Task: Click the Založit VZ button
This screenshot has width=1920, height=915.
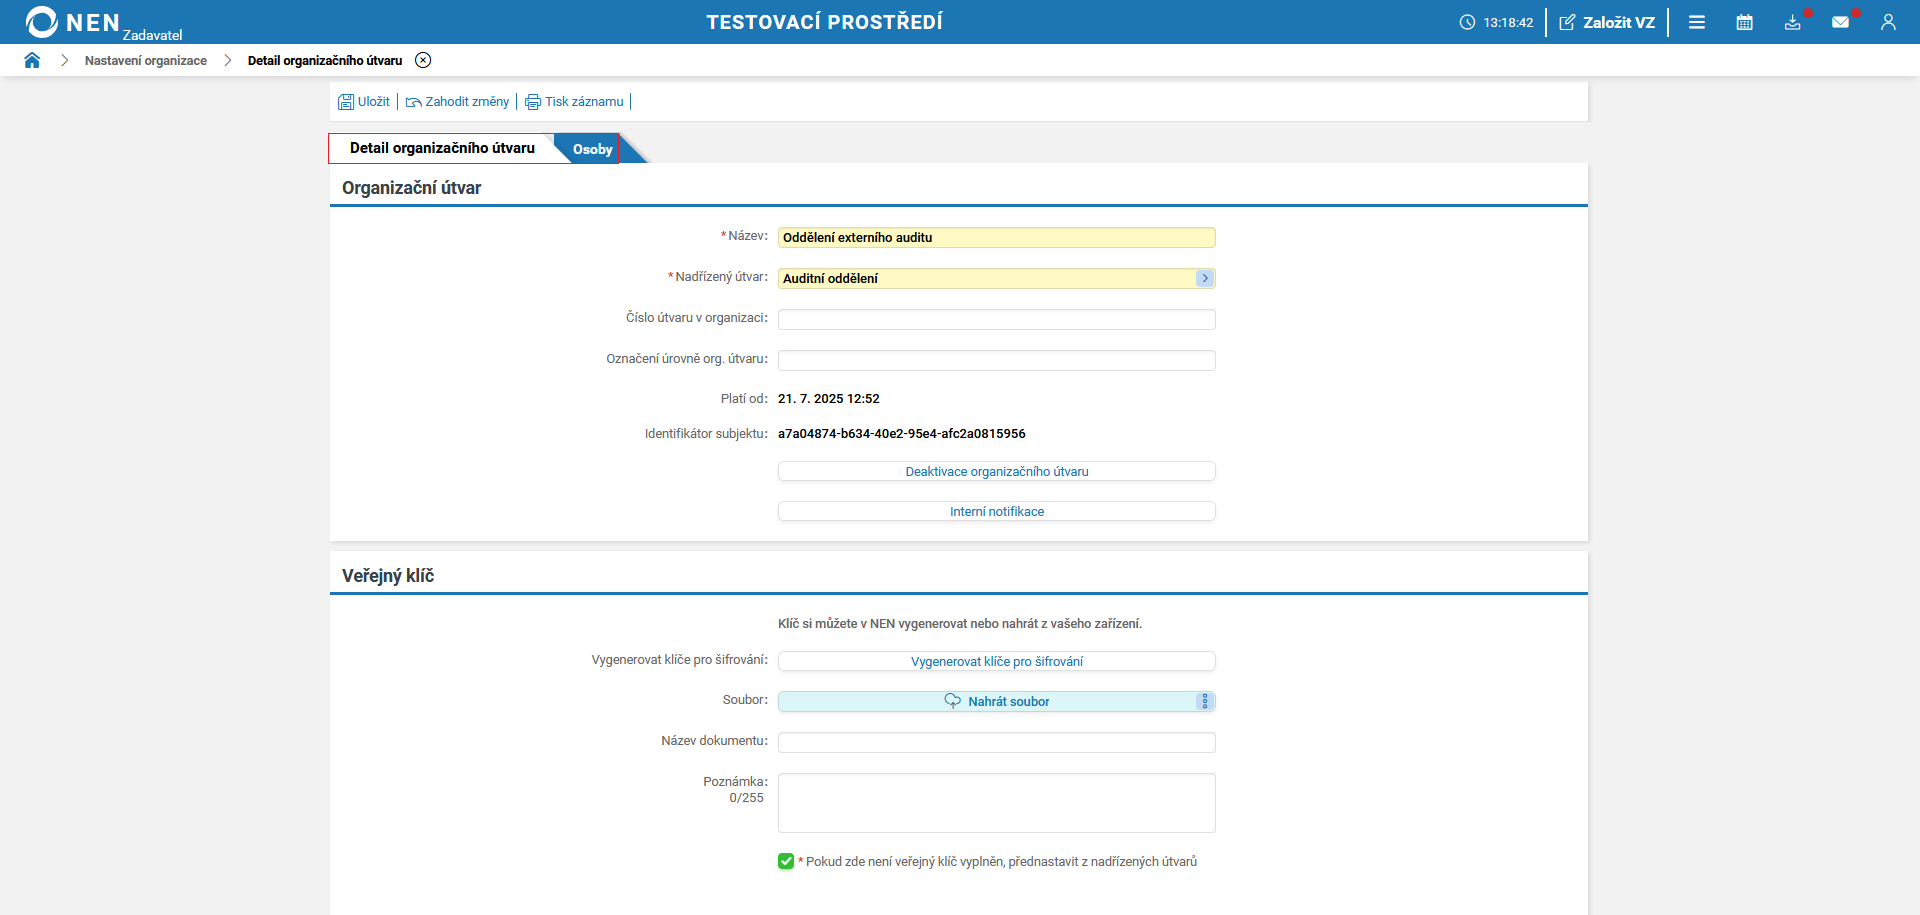Action: 1607,22
